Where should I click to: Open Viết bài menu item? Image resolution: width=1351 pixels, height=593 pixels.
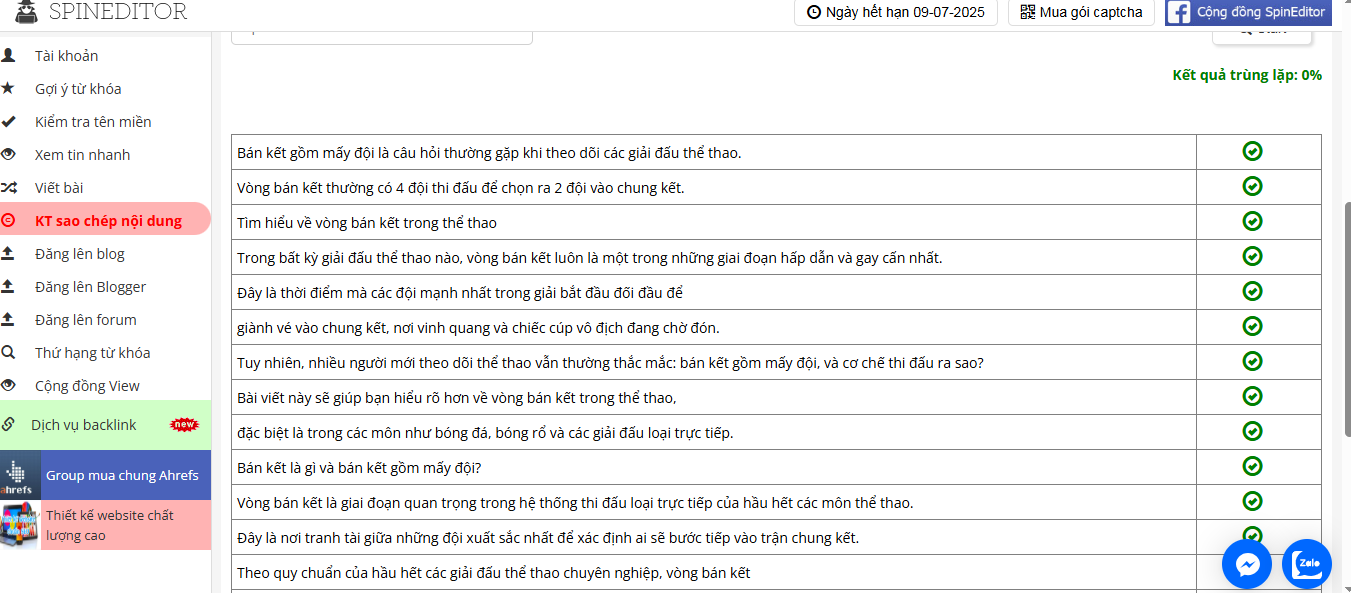click(x=105, y=187)
